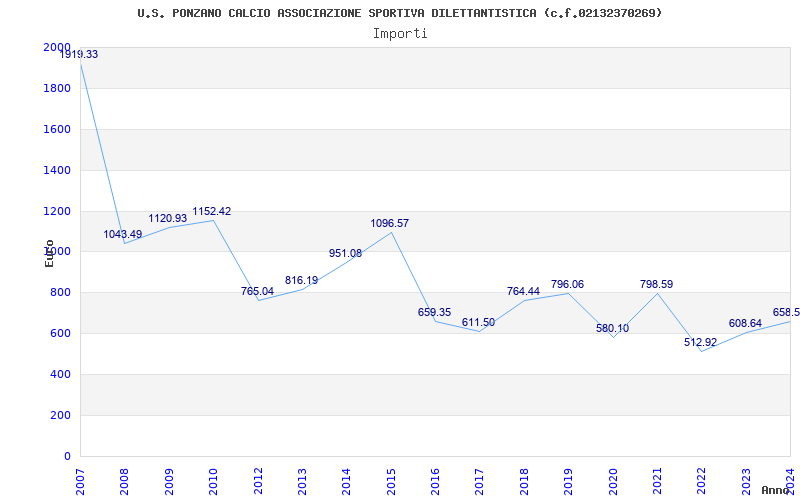The height and width of the screenshot is (500, 800).
Task: Select the 1043.49 value label
Action: (123, 234)
